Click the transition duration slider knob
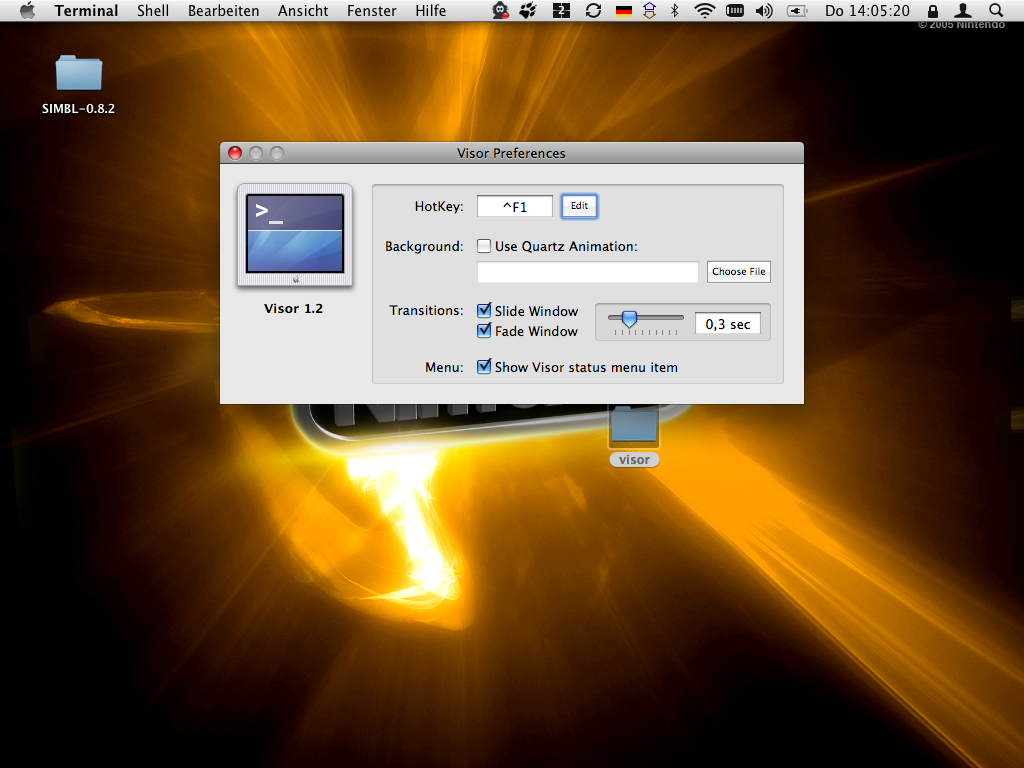1024x768 pixels. point(629,319)
